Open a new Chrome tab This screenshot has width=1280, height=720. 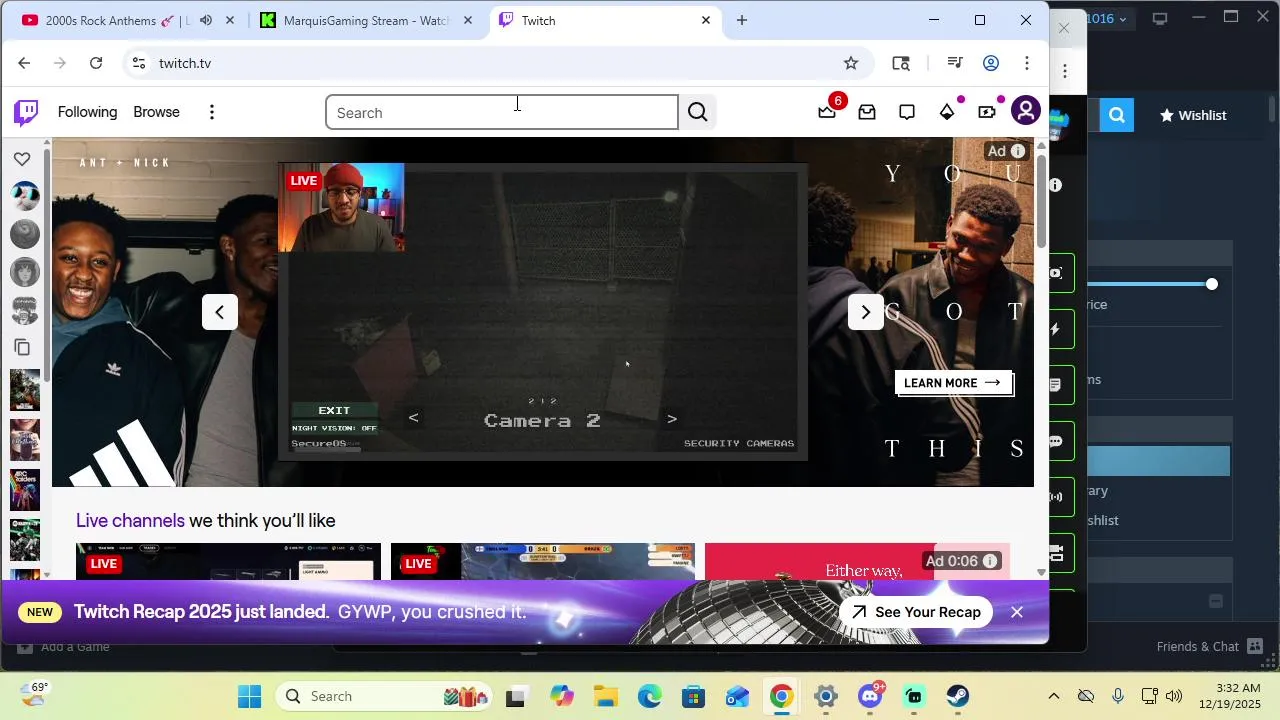742,20
